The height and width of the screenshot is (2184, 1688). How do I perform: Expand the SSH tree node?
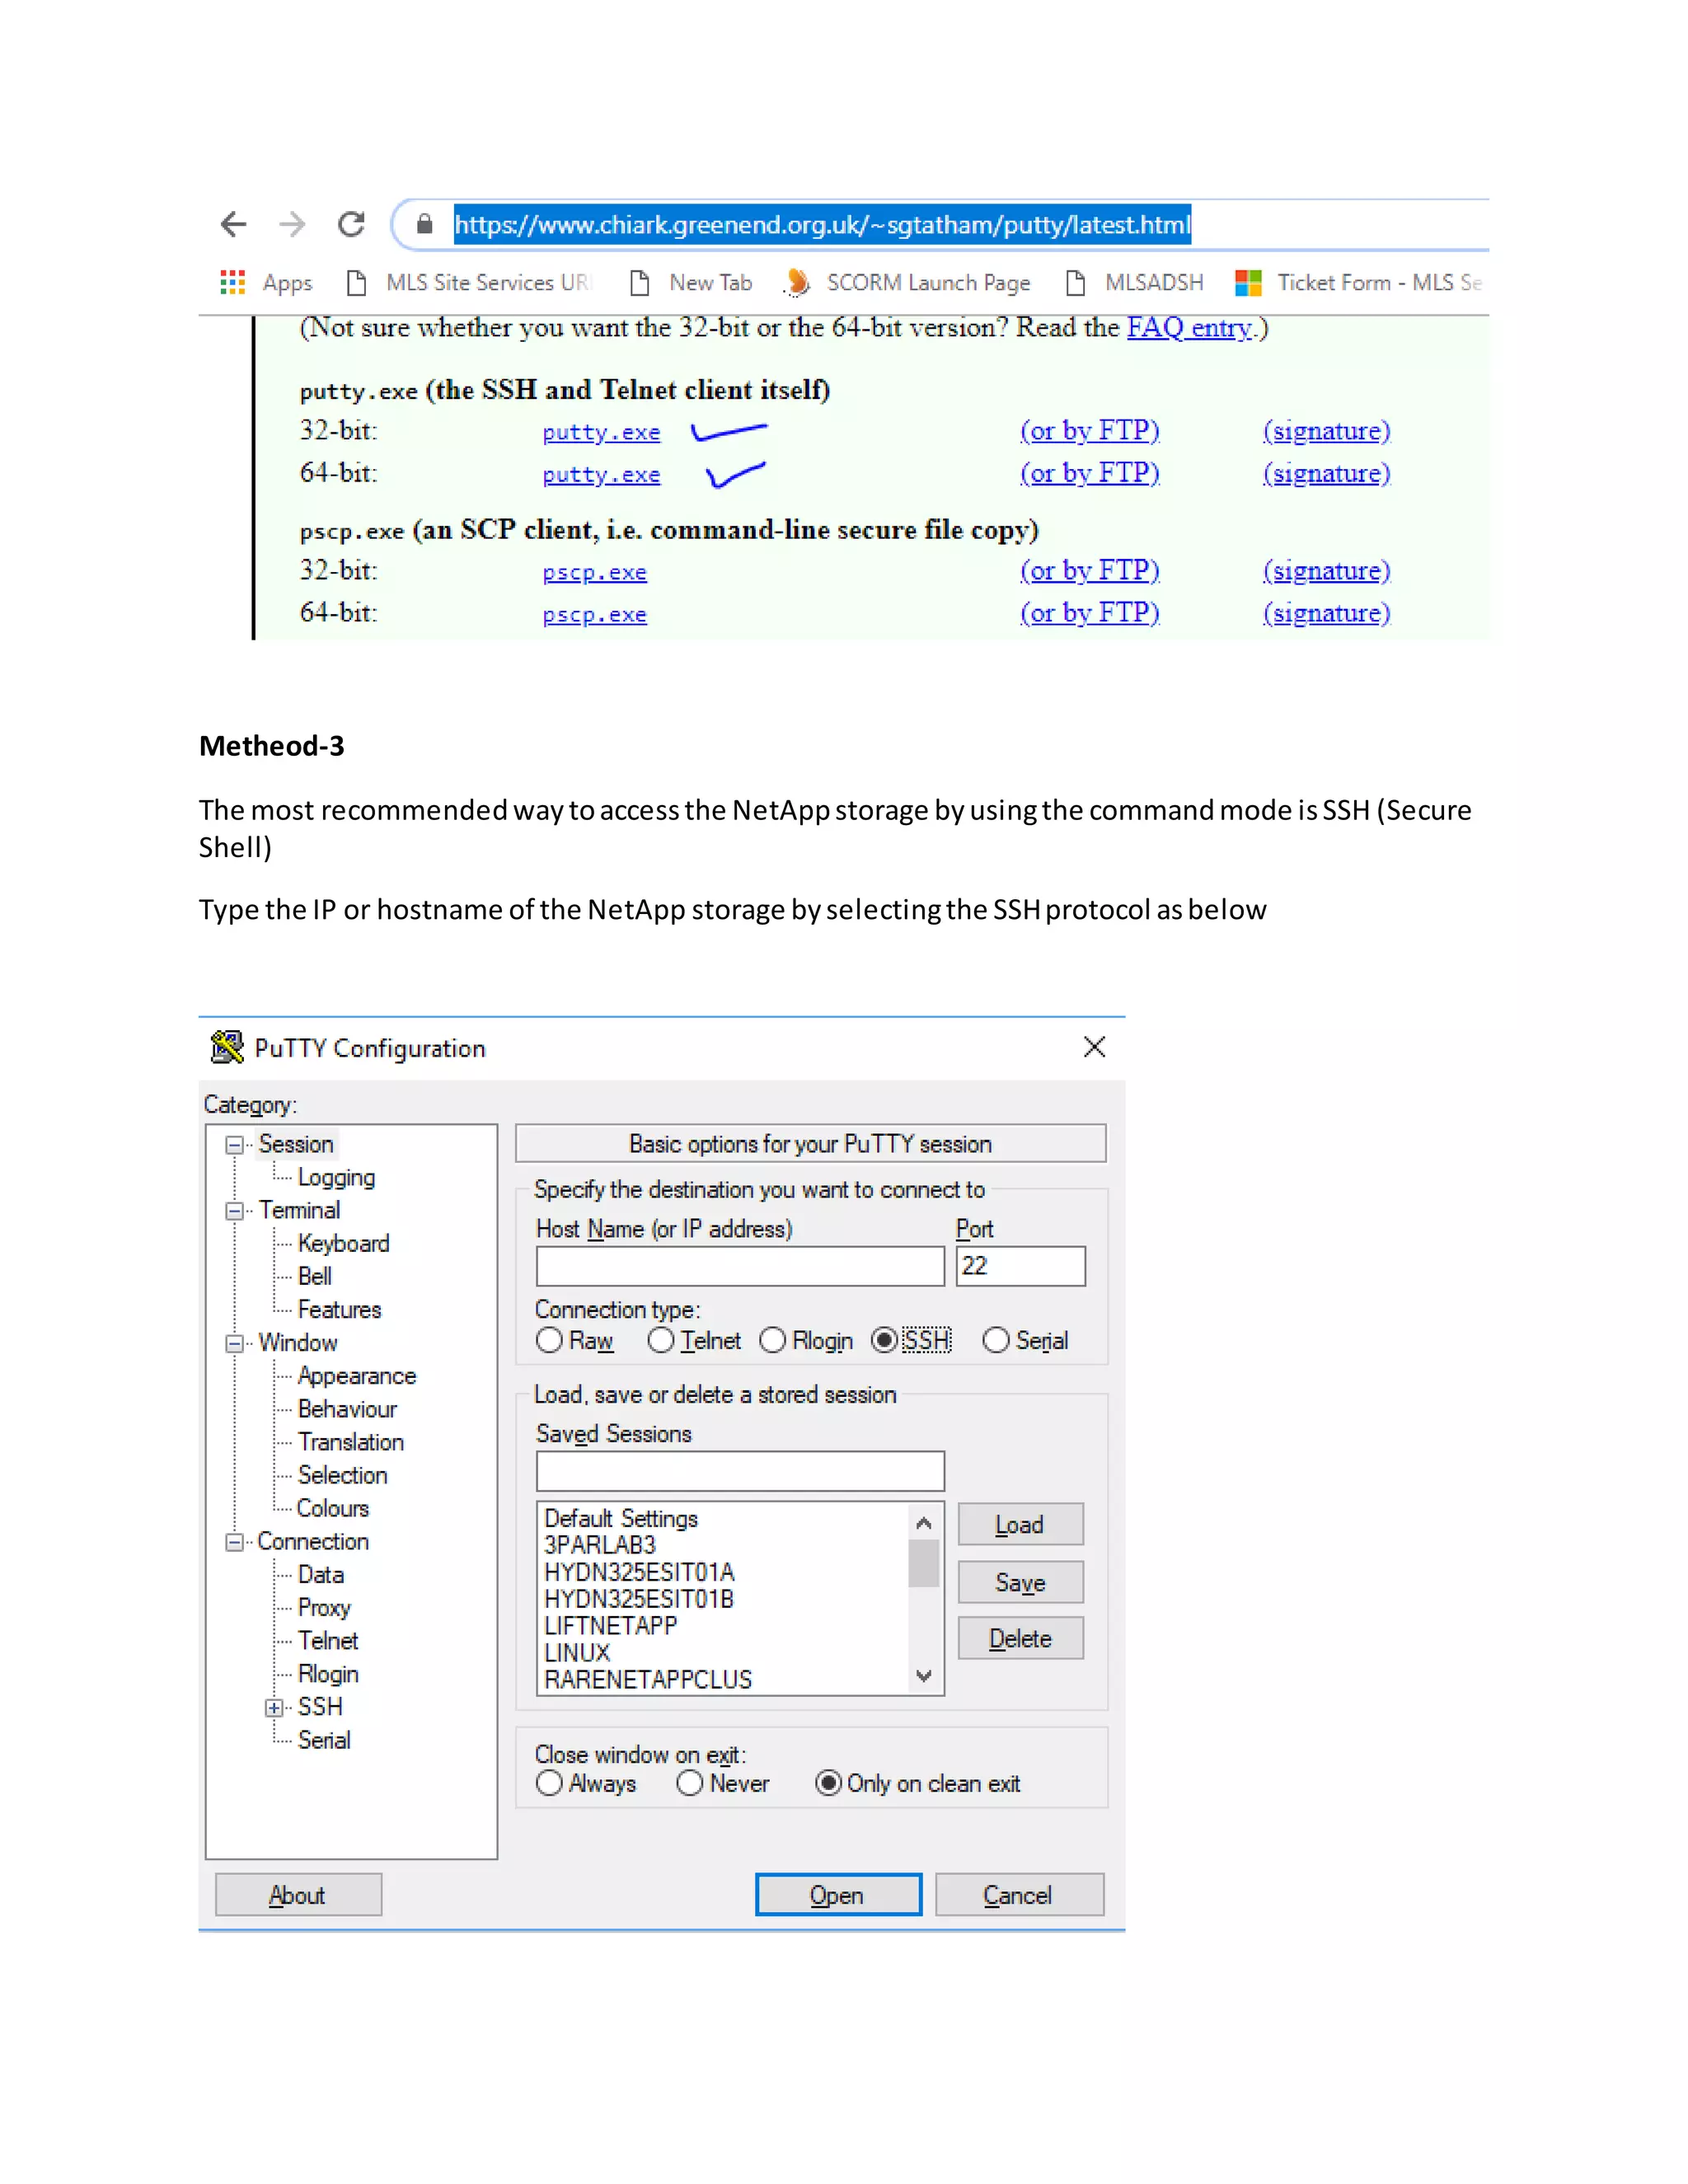point(274,1708)
